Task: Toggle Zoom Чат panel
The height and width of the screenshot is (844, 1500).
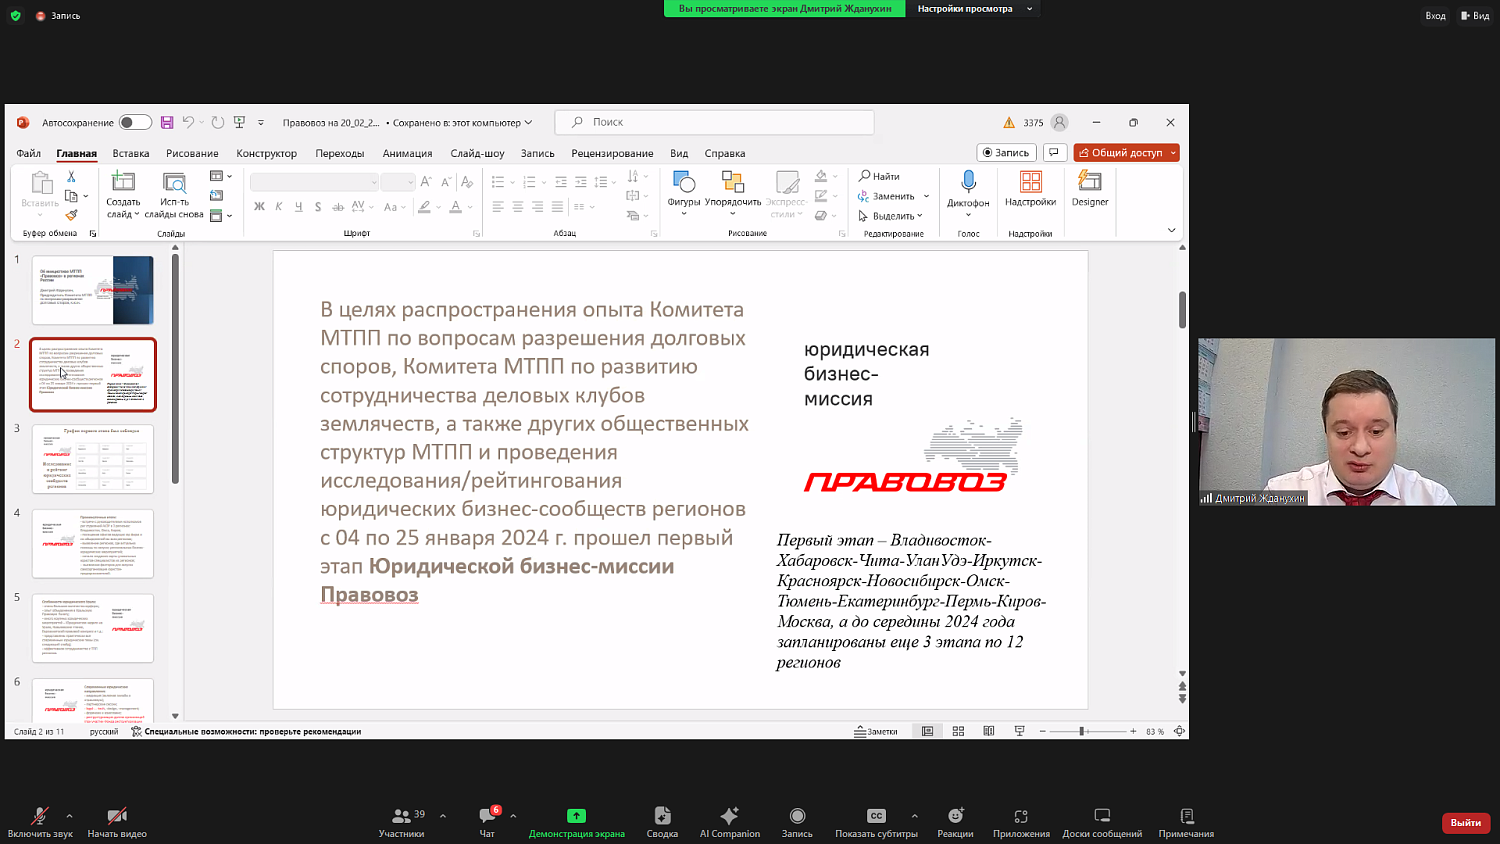Action: pos(487,822)
